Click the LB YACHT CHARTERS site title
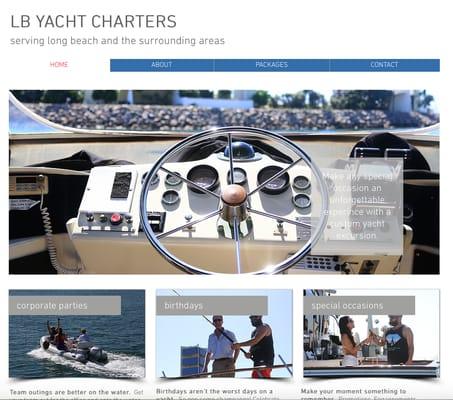Viewport: 453px width, 400px height. point(93,22)
